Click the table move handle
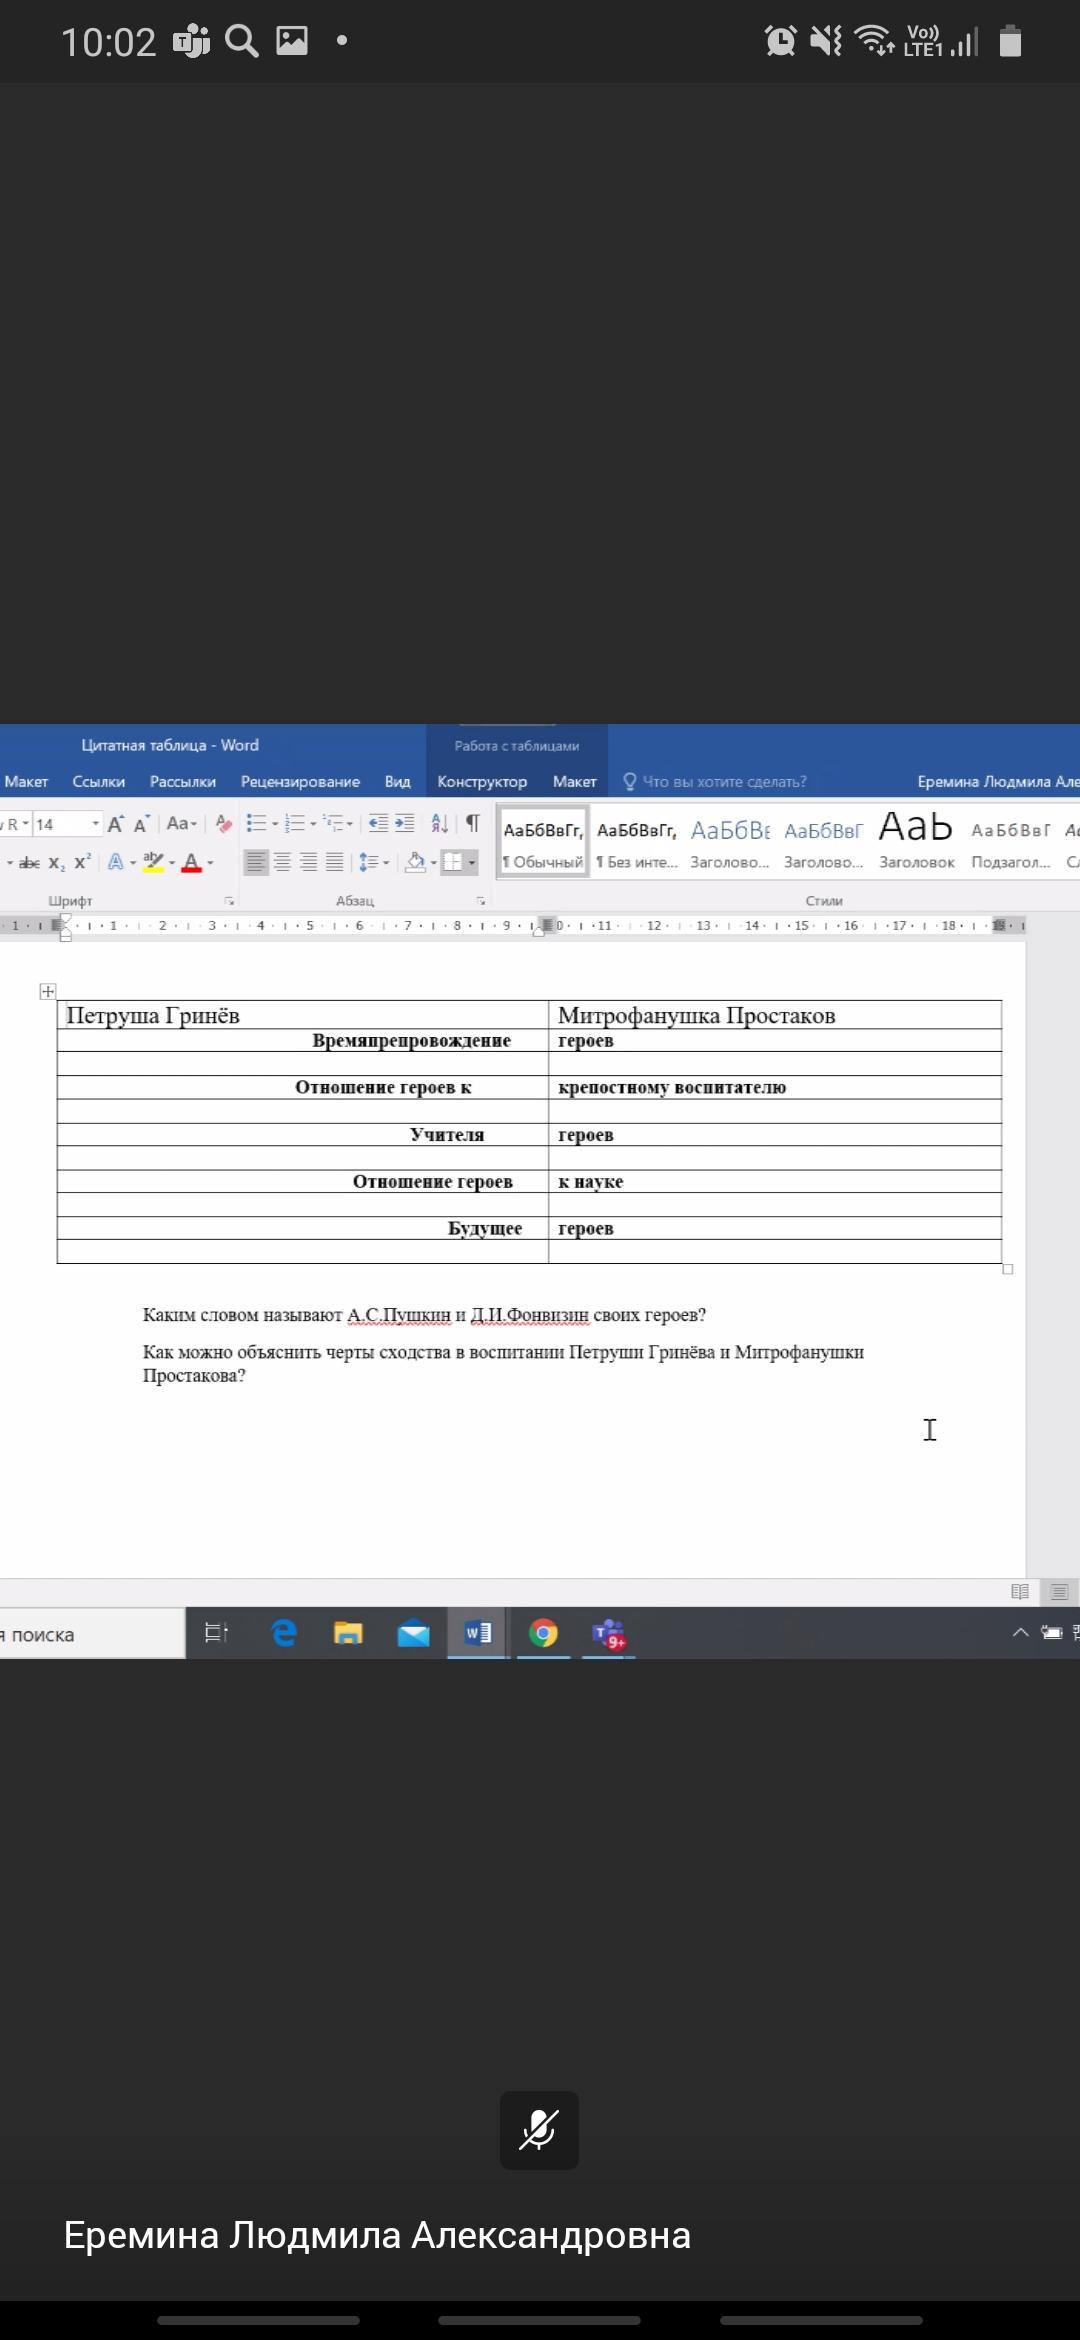1080x2340 pixels. click(x=47, y=991)
